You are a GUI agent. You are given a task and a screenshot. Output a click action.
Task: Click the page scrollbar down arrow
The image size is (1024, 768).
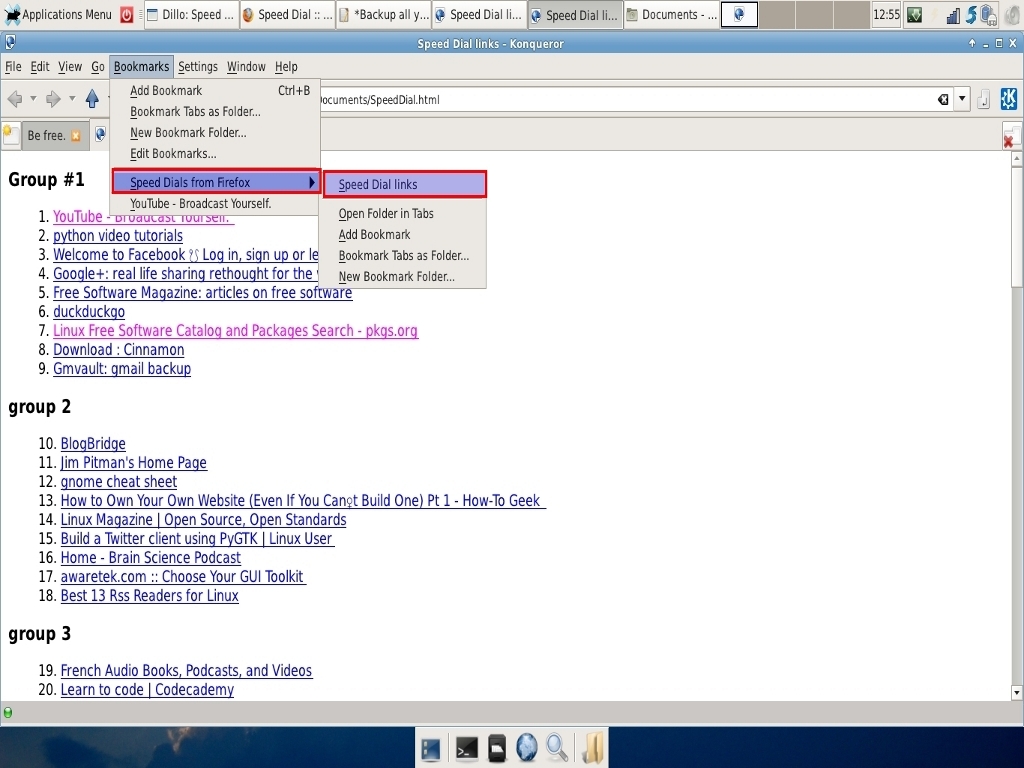1016,693
